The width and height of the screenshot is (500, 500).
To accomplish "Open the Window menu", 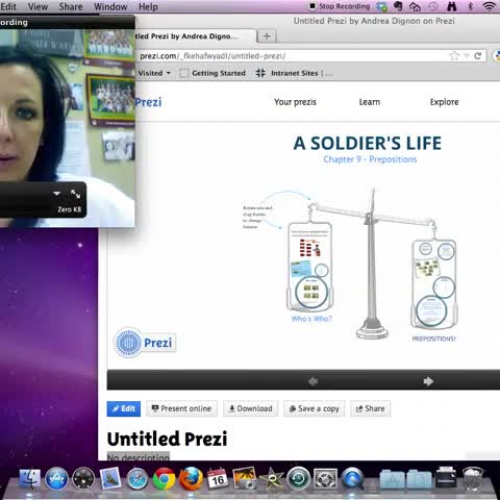I will pos(111,6).
